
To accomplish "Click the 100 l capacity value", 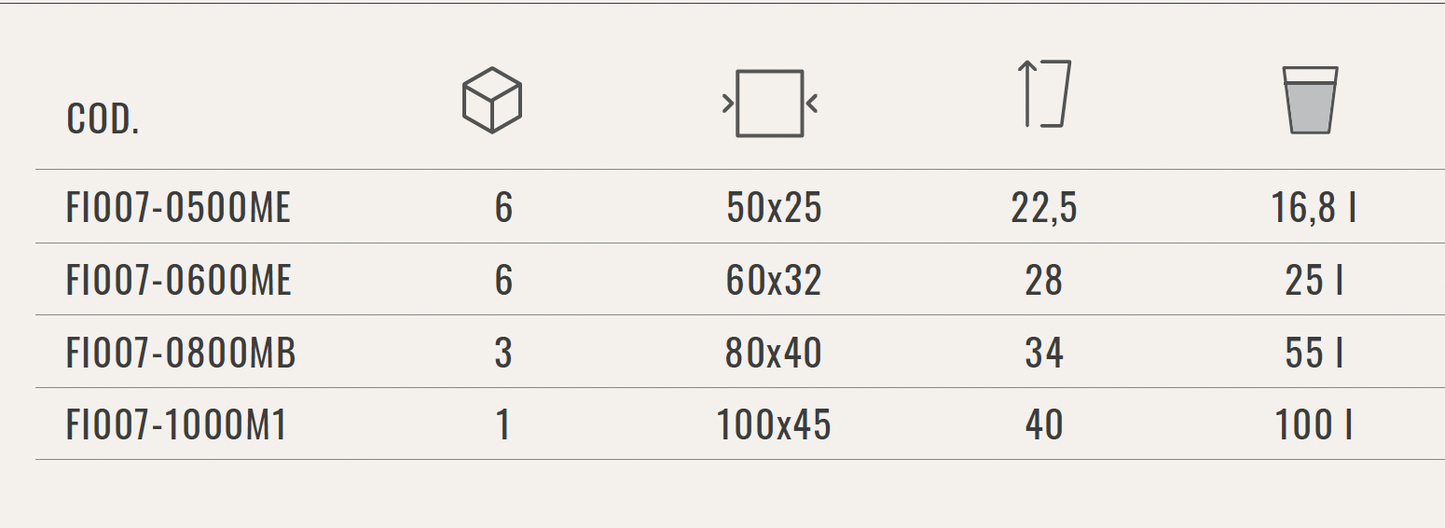I will (1314, 425).
